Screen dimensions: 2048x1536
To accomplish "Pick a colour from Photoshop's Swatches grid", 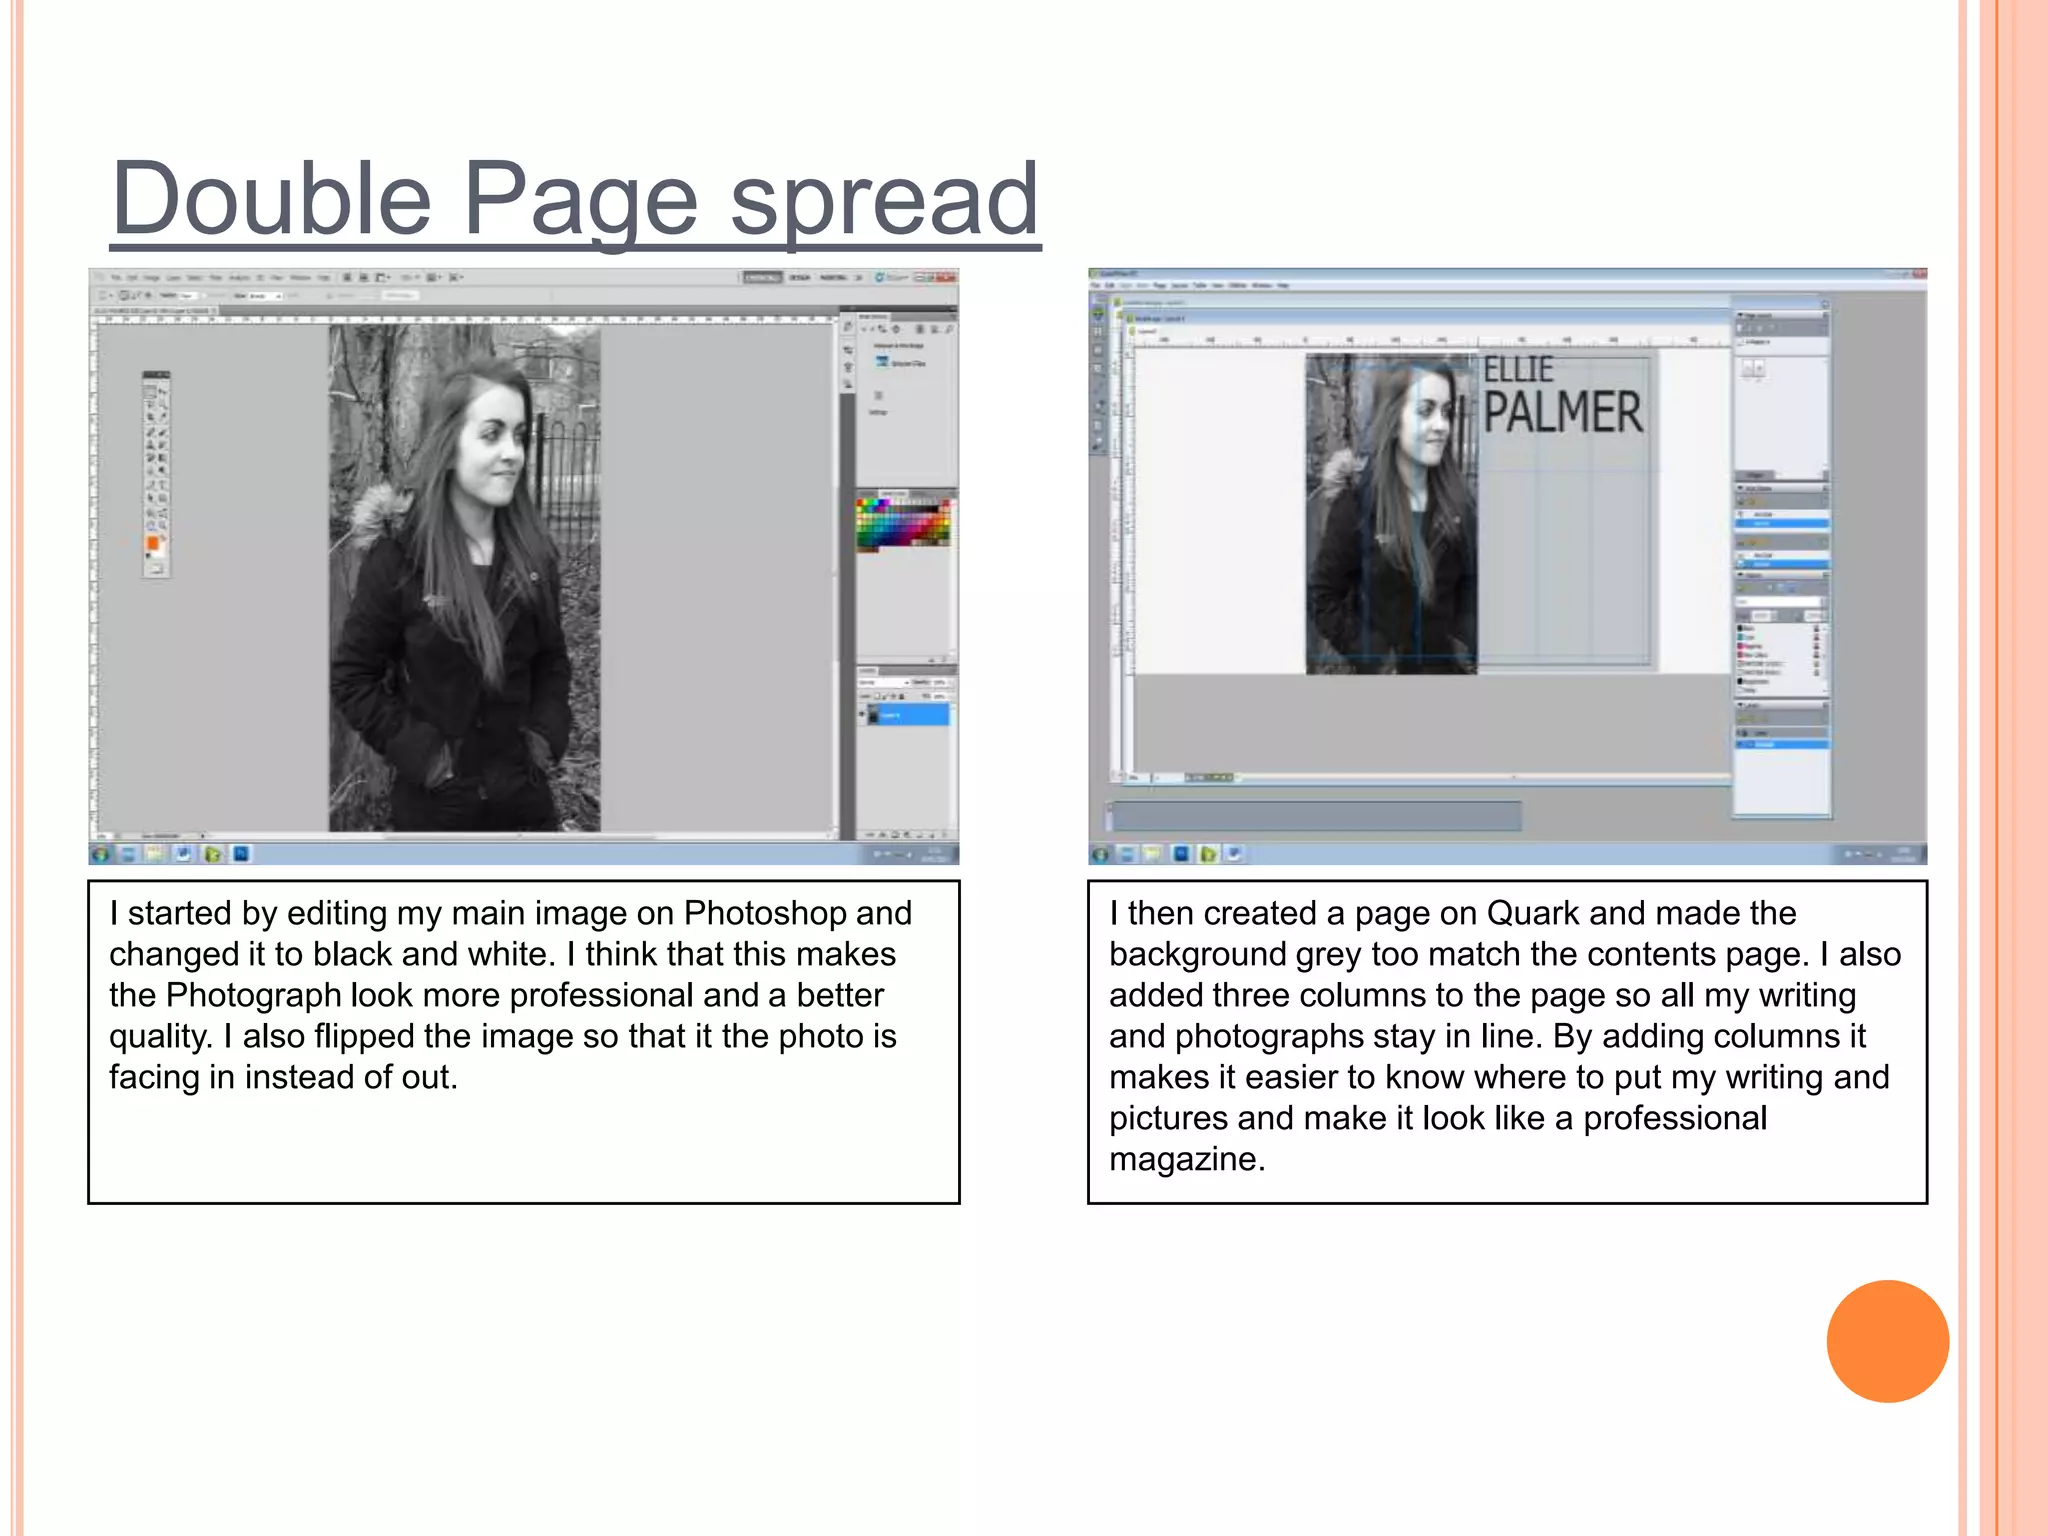I will tap(904, 523).
